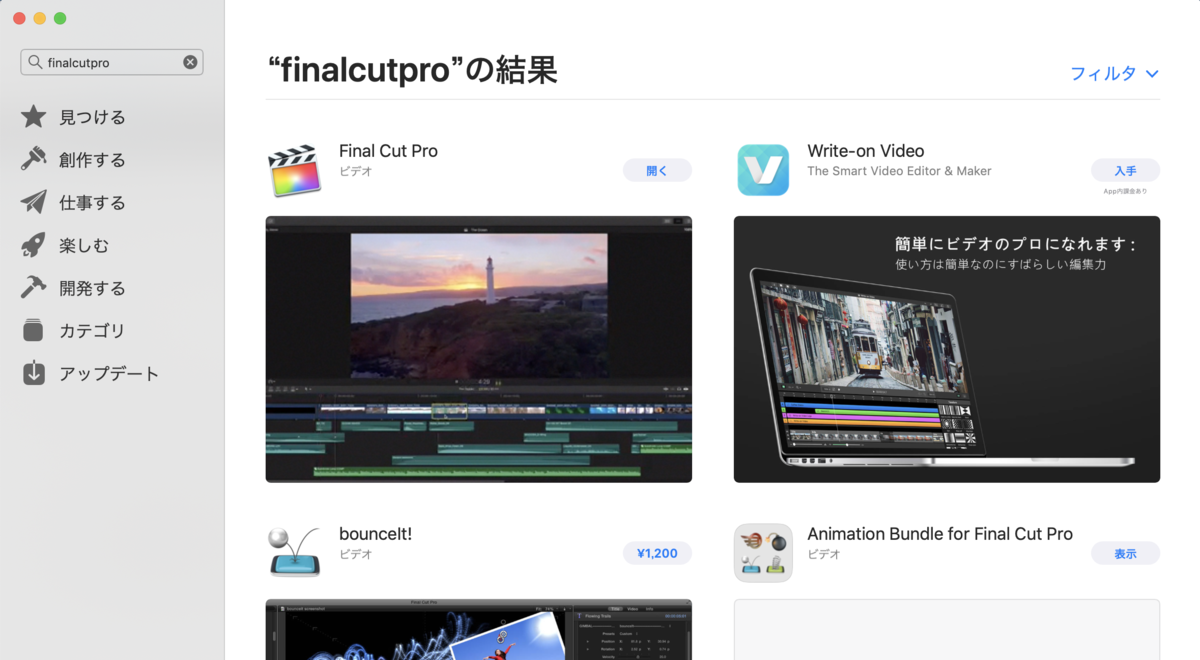The width and height of the screenshot is (1200, 660).
Task: Open the 楽しむ game controller section
Action: click(x=33, y=245)
